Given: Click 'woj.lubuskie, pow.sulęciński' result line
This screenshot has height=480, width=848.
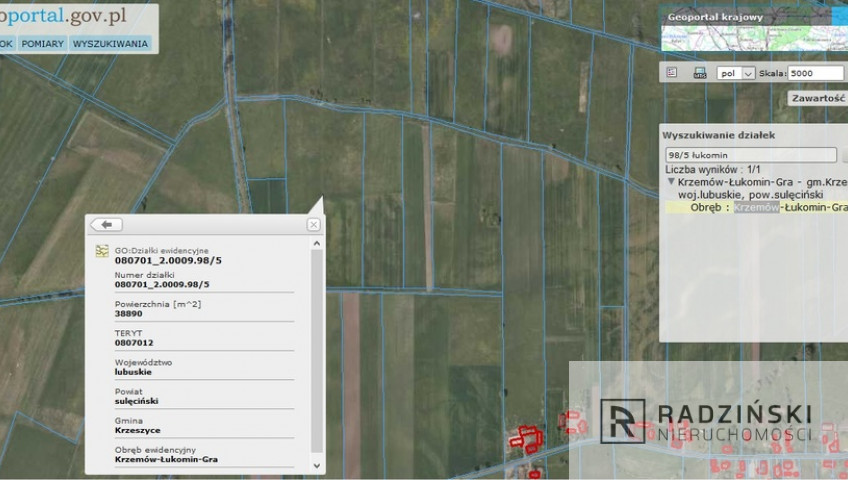Looking at the screenshot, I should [751, 195].
